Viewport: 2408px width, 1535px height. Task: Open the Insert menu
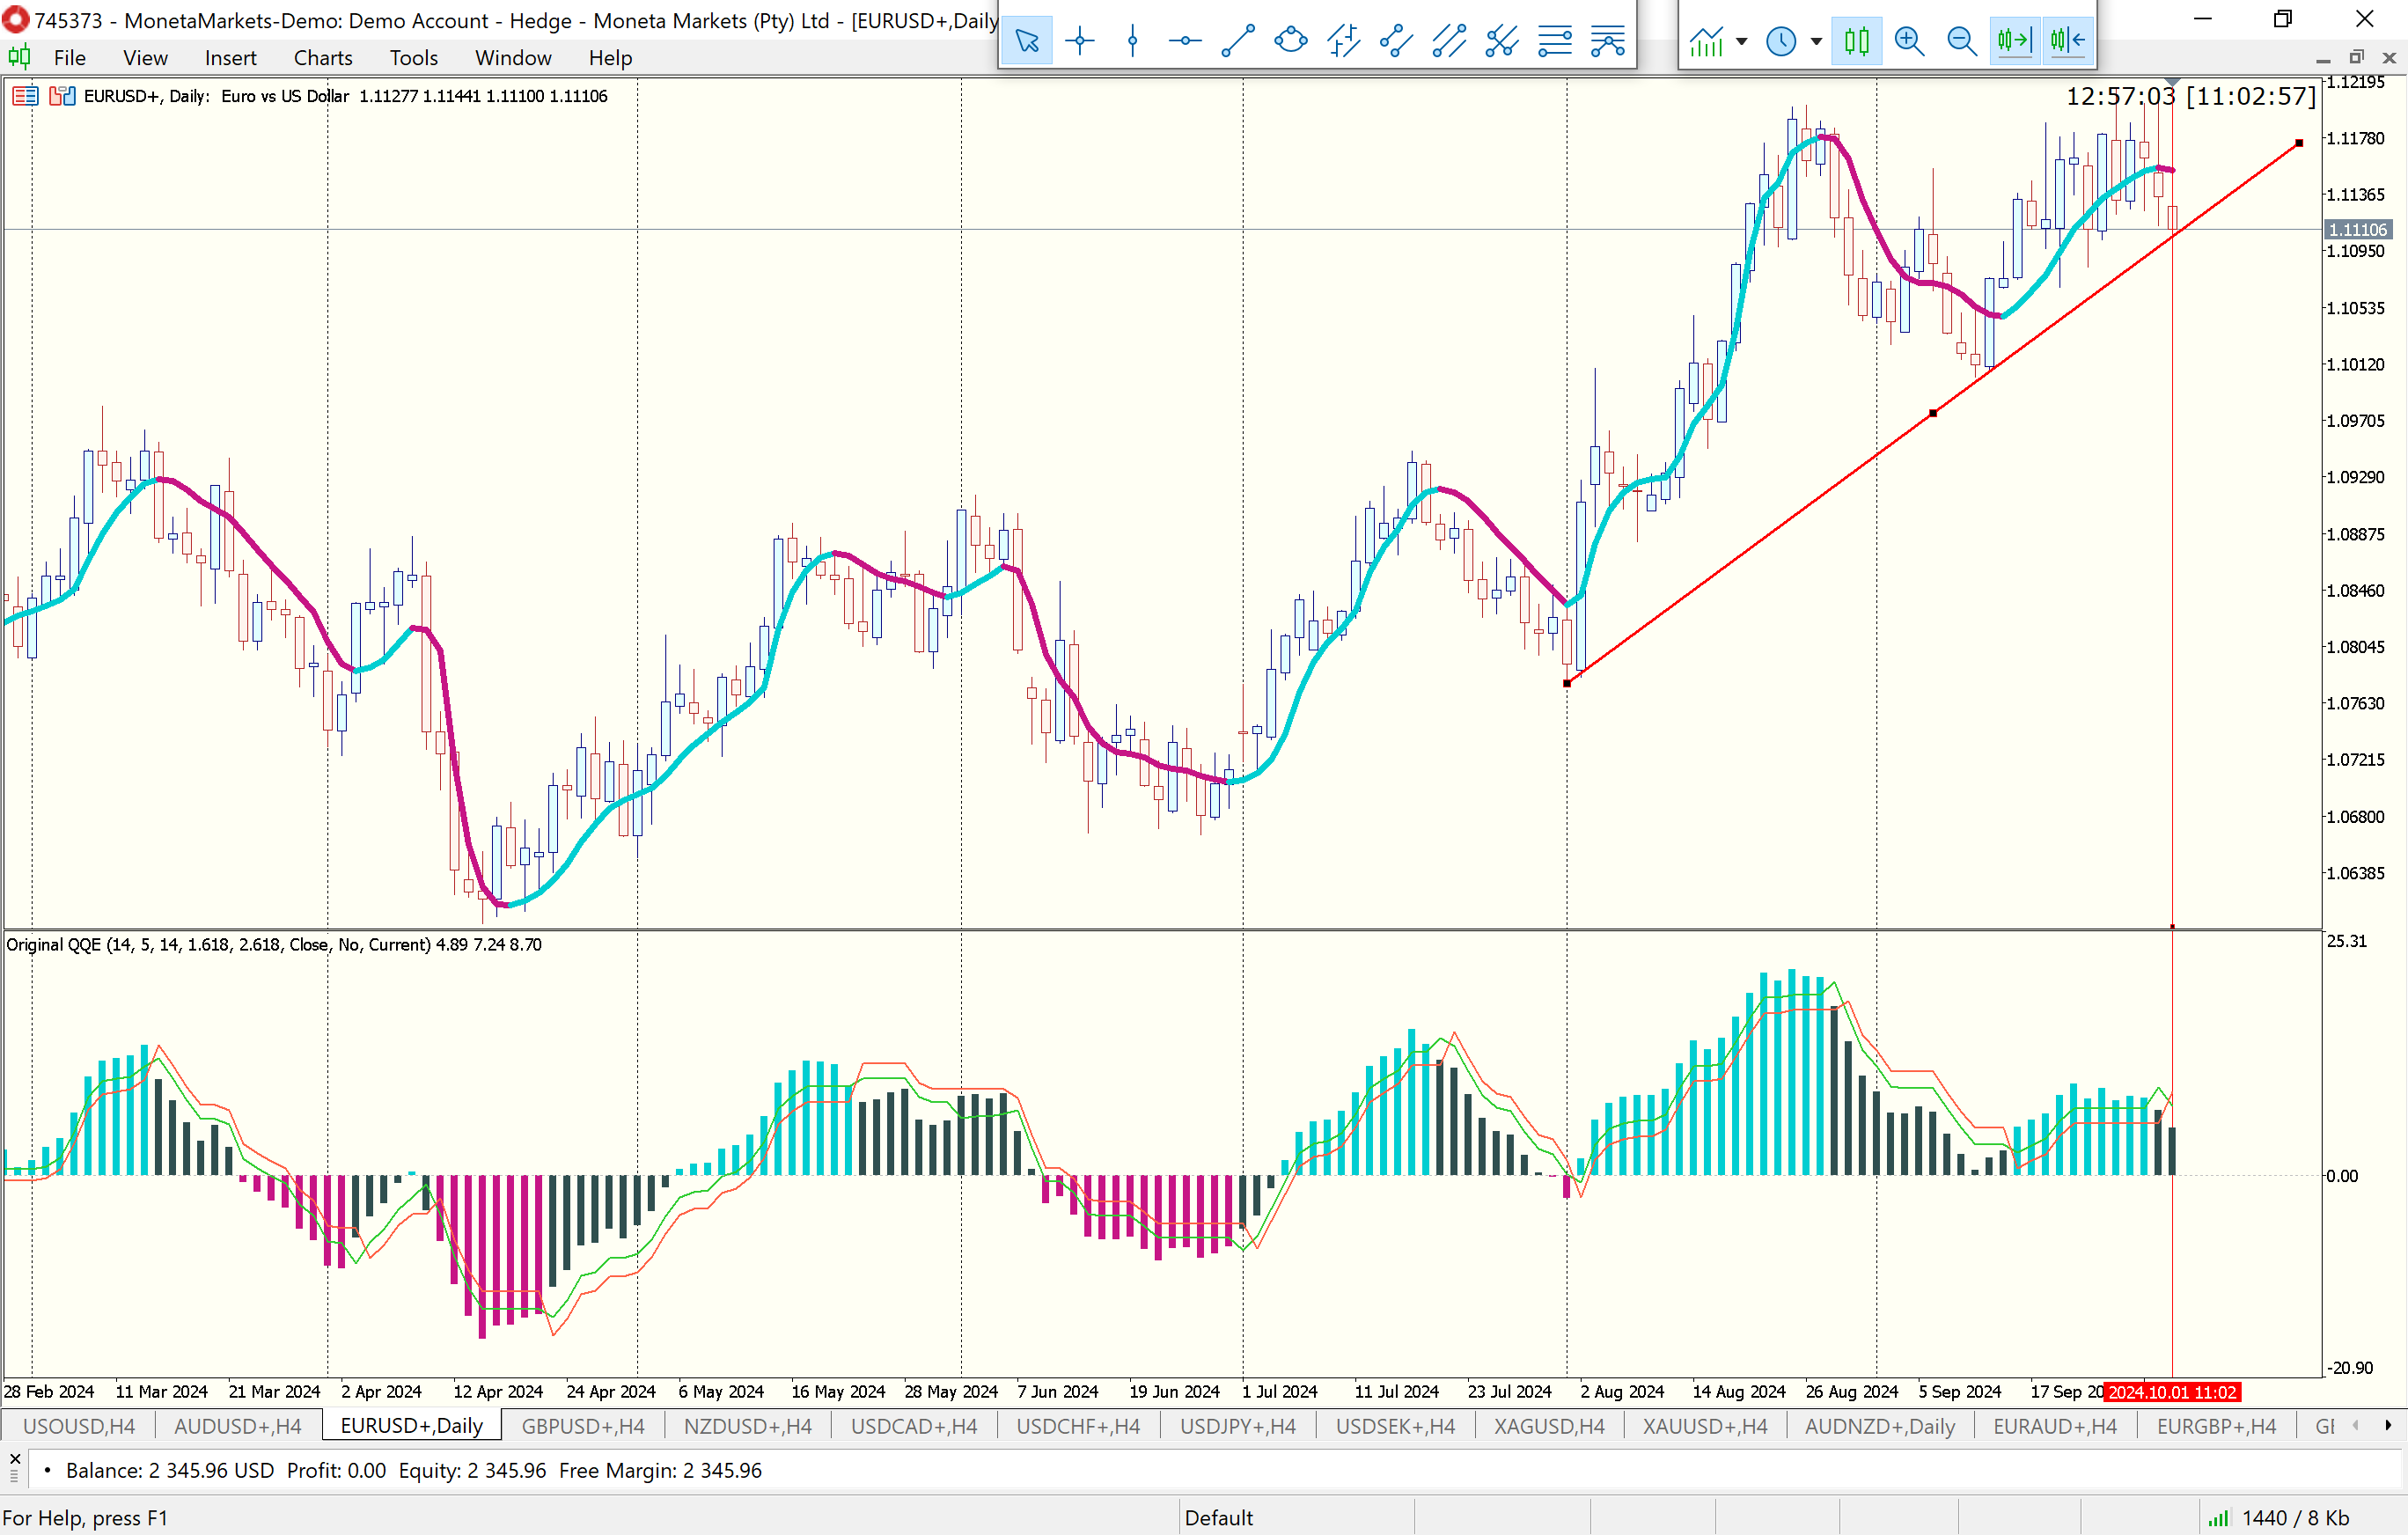230,58
